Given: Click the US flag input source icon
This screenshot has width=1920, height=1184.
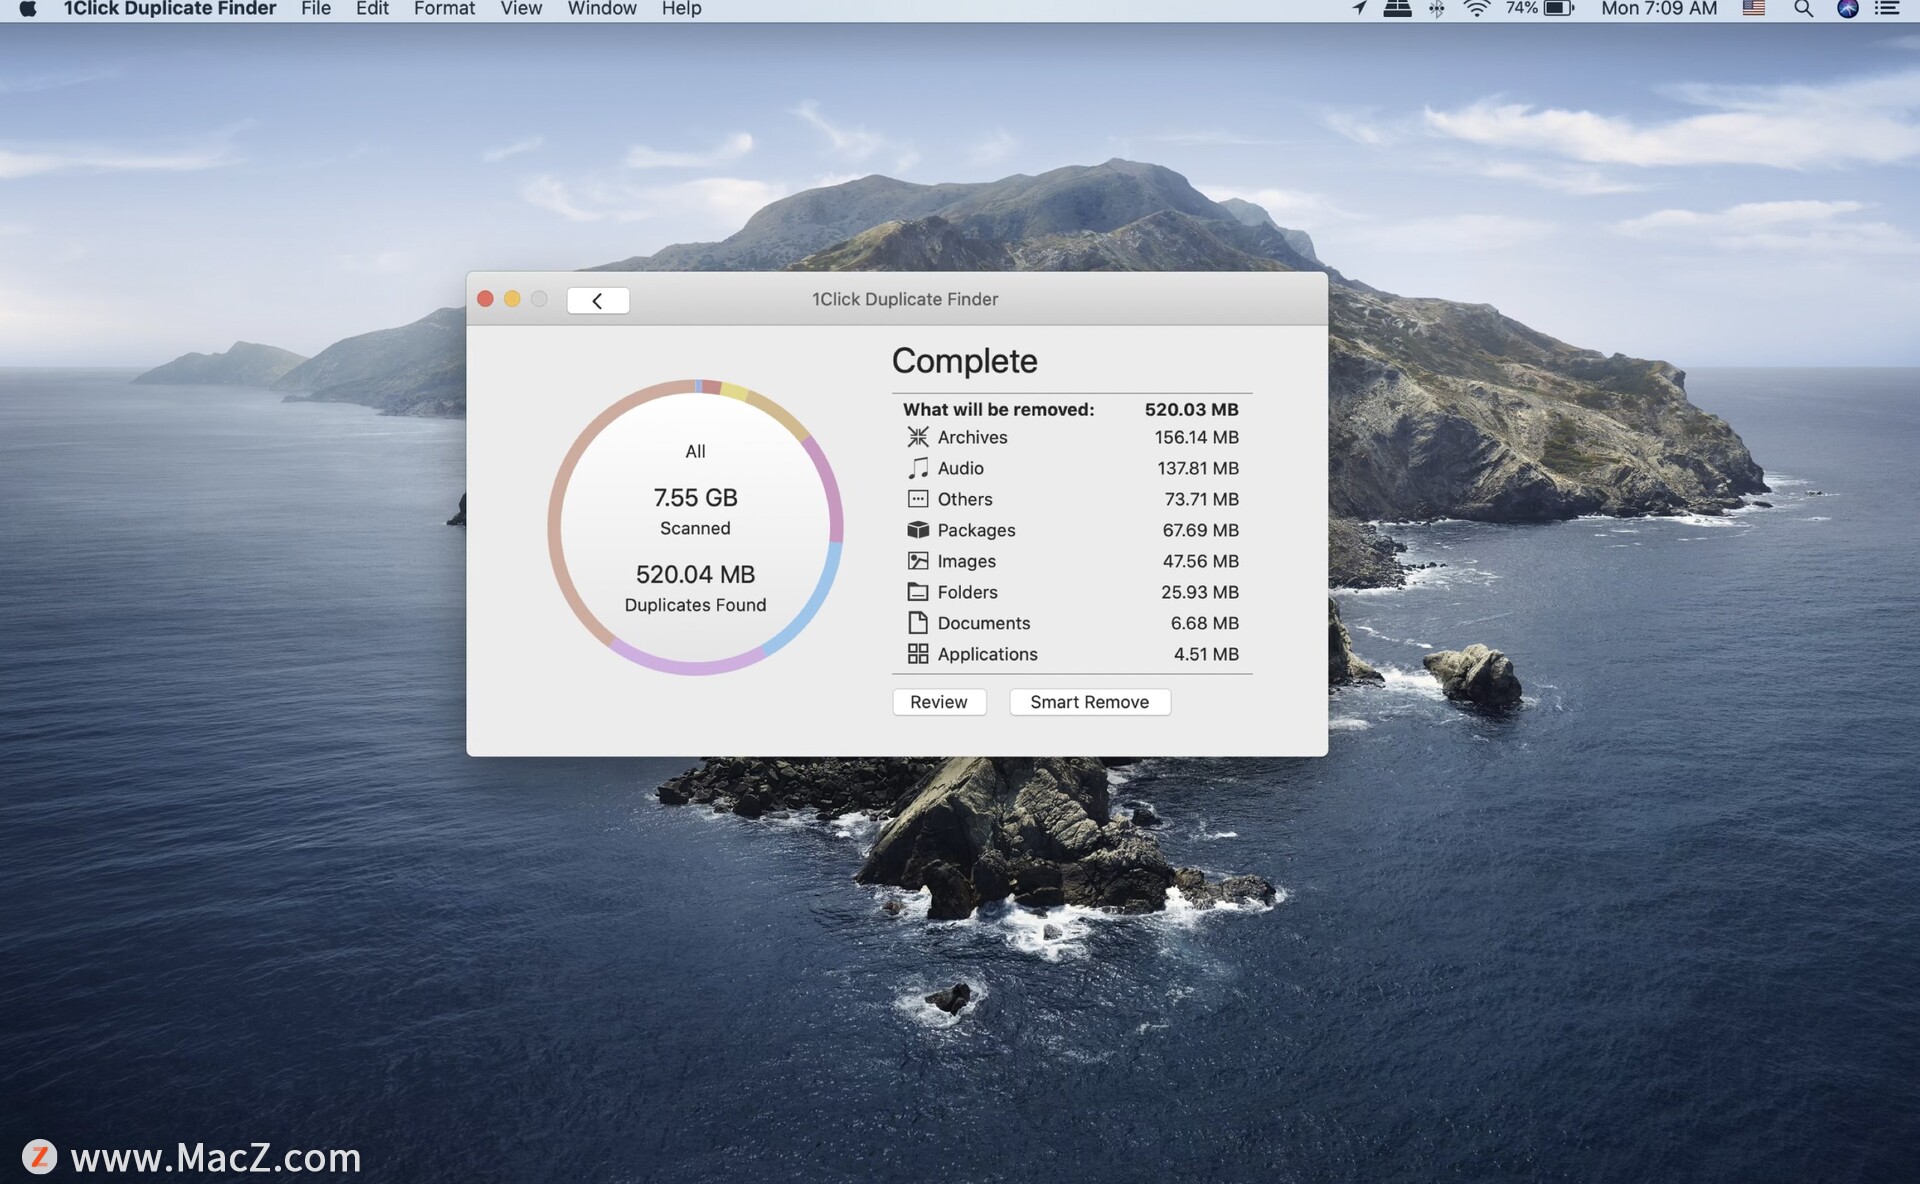Looking at the screenshot, I should [1753, 9].
